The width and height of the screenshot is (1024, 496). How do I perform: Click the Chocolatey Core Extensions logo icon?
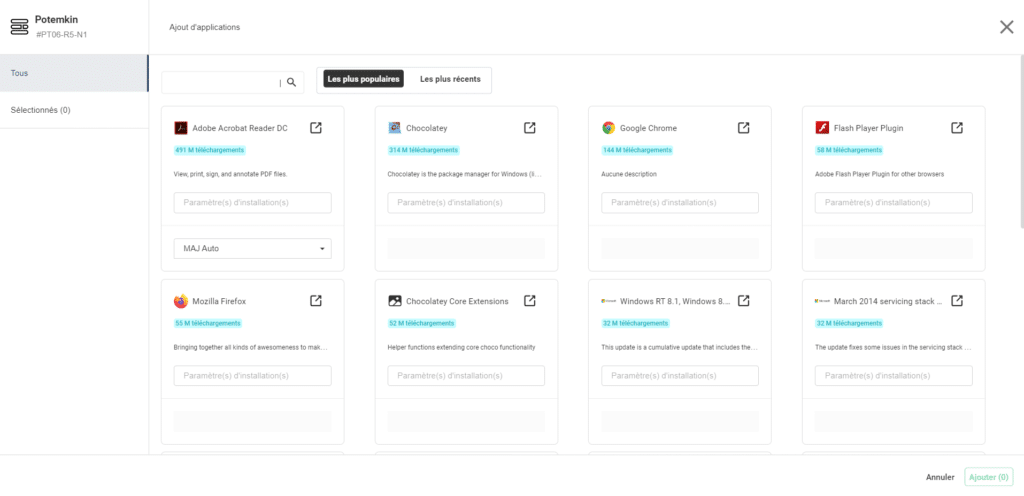pyautogui.click(x=394, y=301)
